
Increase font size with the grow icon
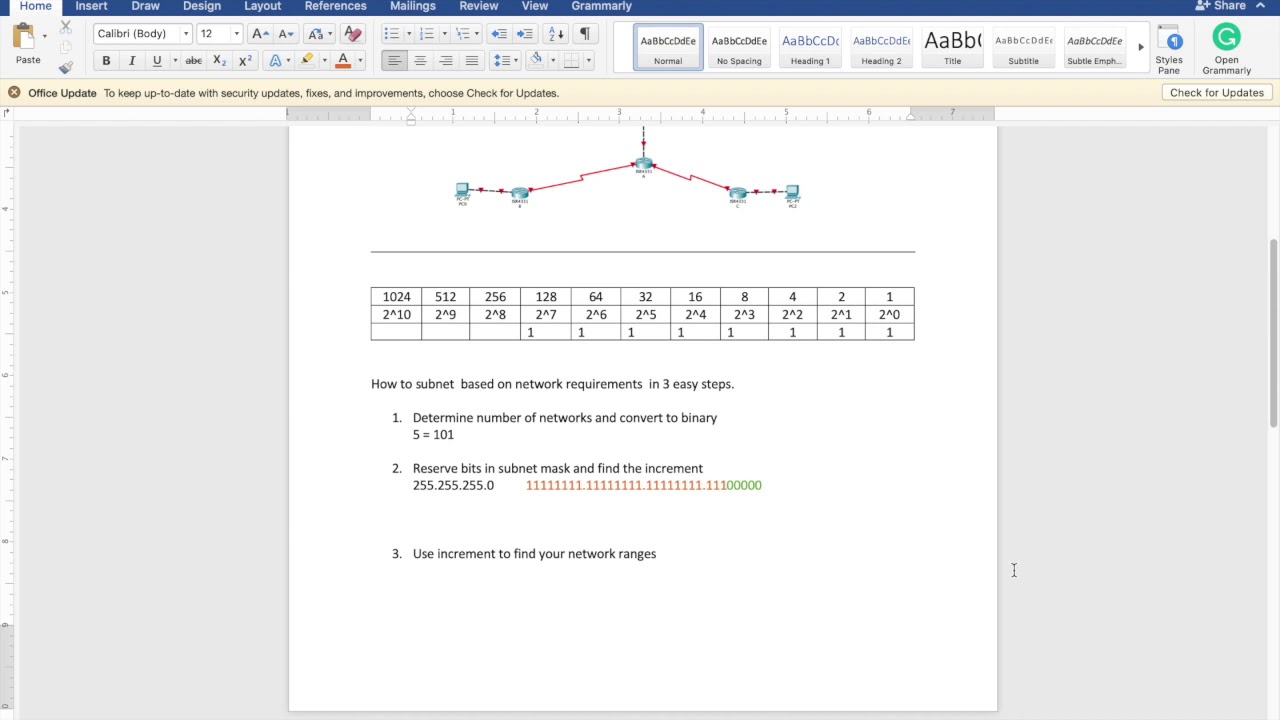click(260, 34)
